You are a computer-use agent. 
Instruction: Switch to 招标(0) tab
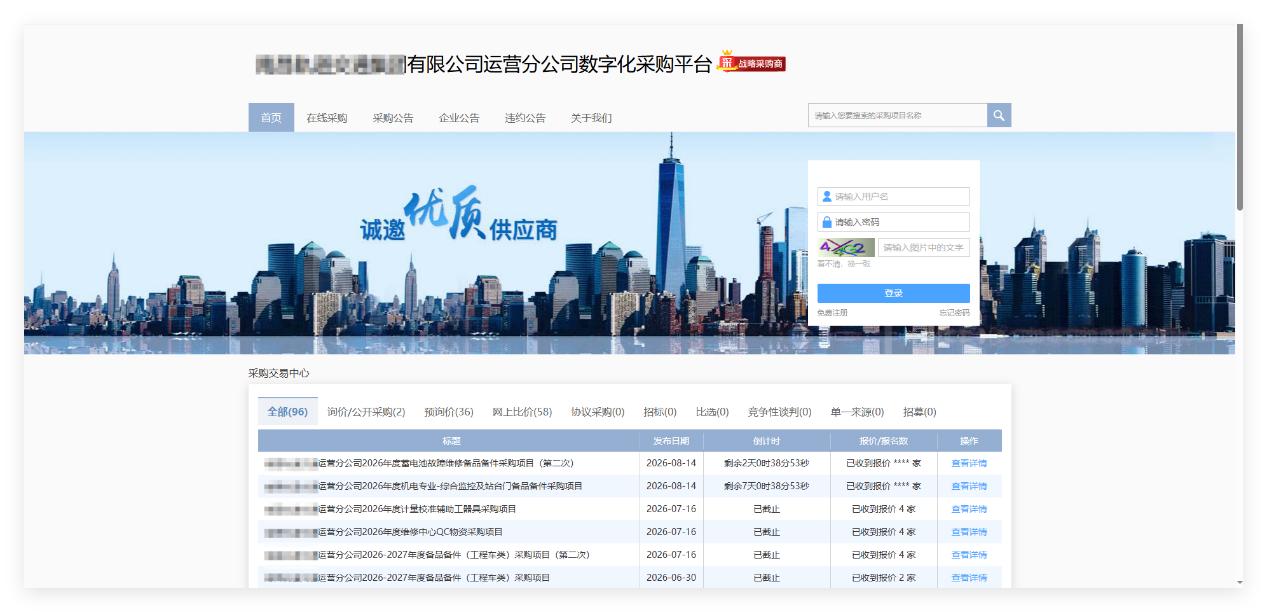pyautogui.click(x=660, y=412)
